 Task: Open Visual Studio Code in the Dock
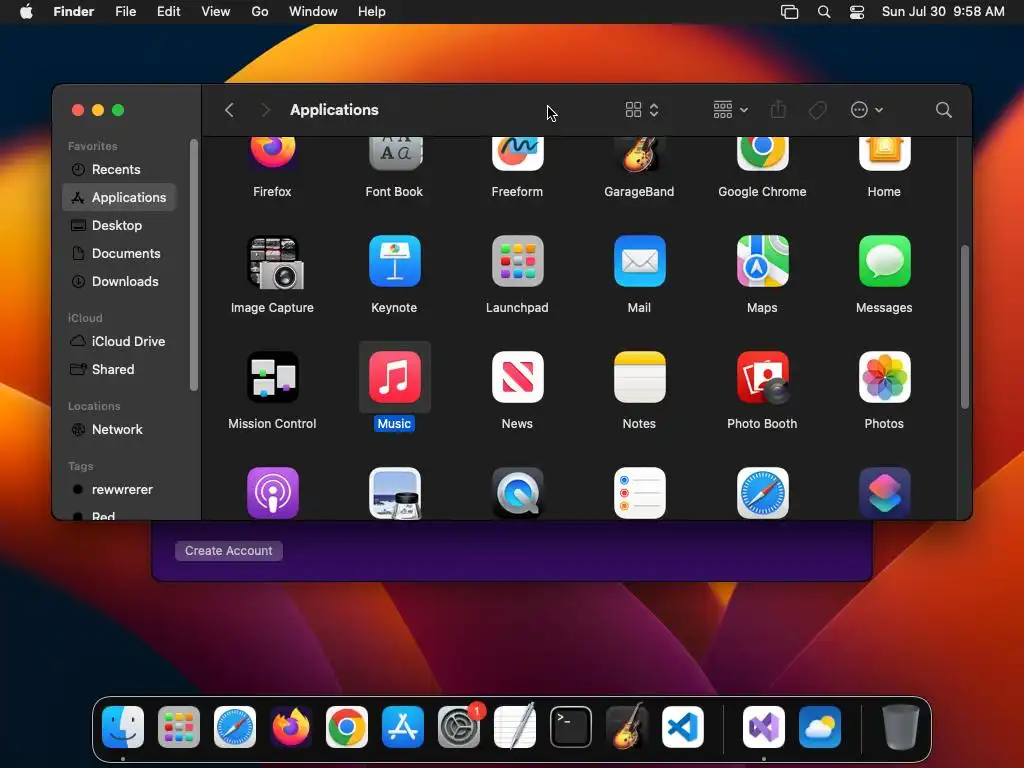coord(683,727)
